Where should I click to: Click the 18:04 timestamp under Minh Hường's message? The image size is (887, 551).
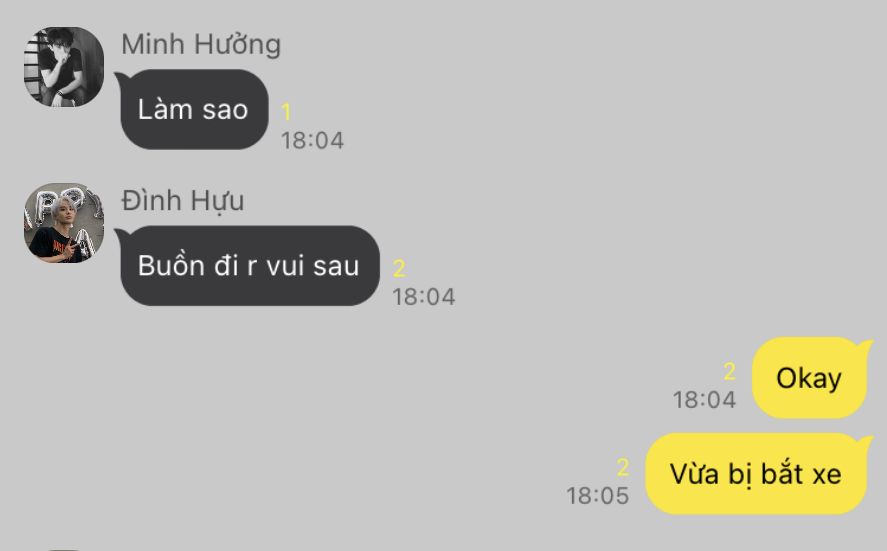pos(312,140)
